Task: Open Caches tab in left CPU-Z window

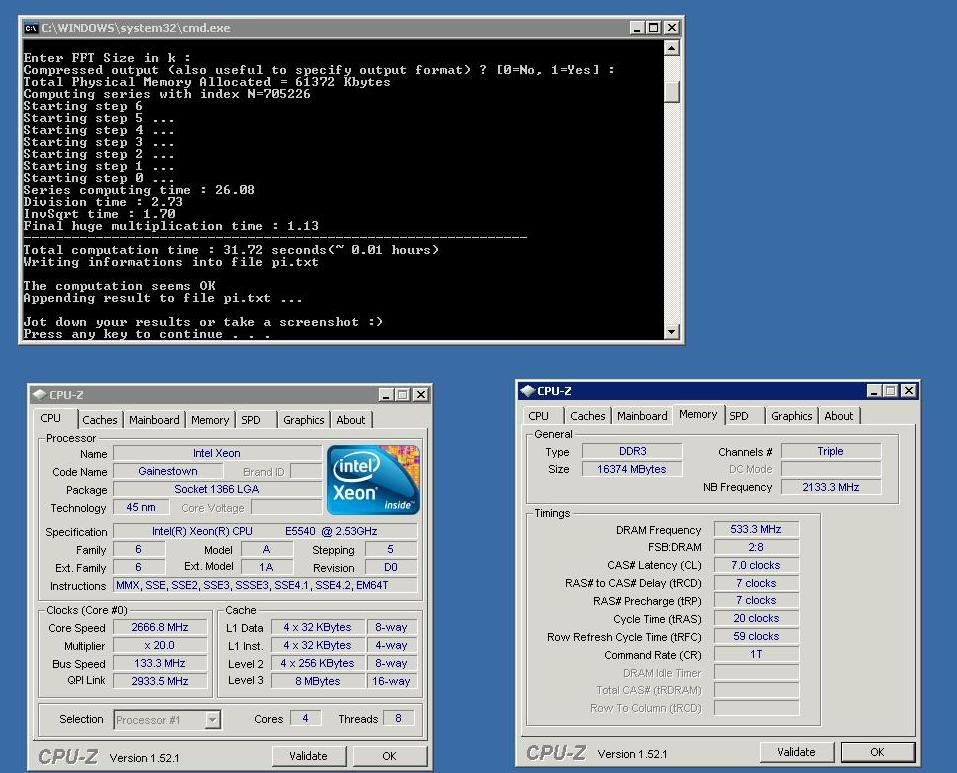Action: (x=99, y=420)
